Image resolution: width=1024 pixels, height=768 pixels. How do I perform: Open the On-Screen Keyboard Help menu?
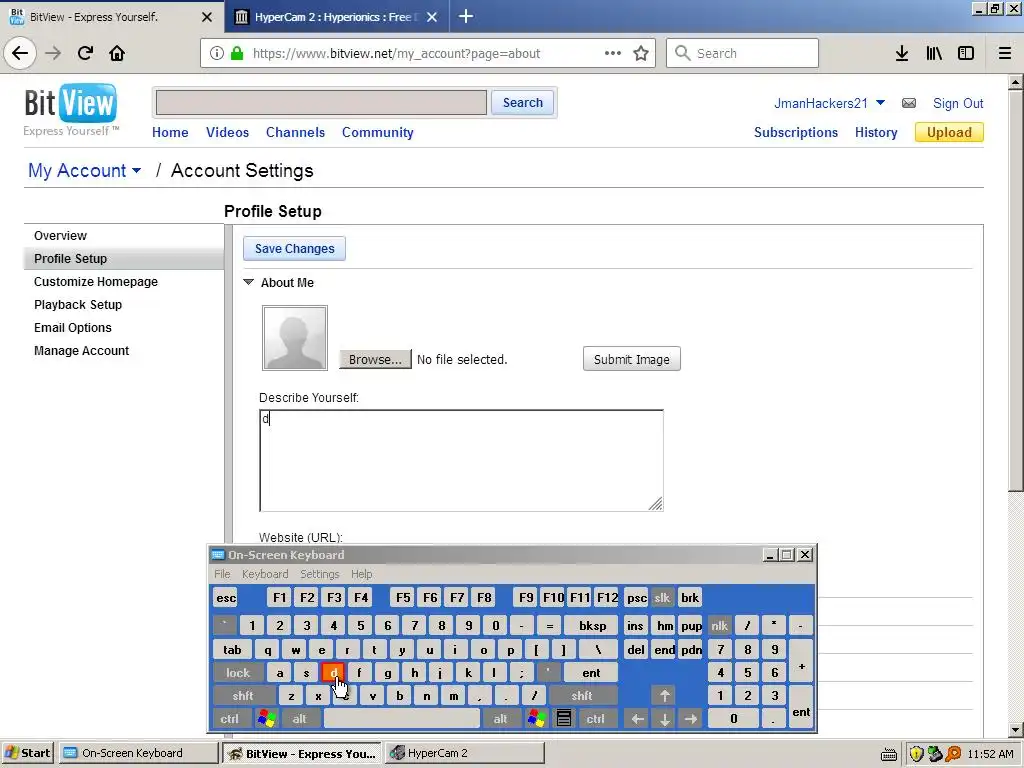361,574
